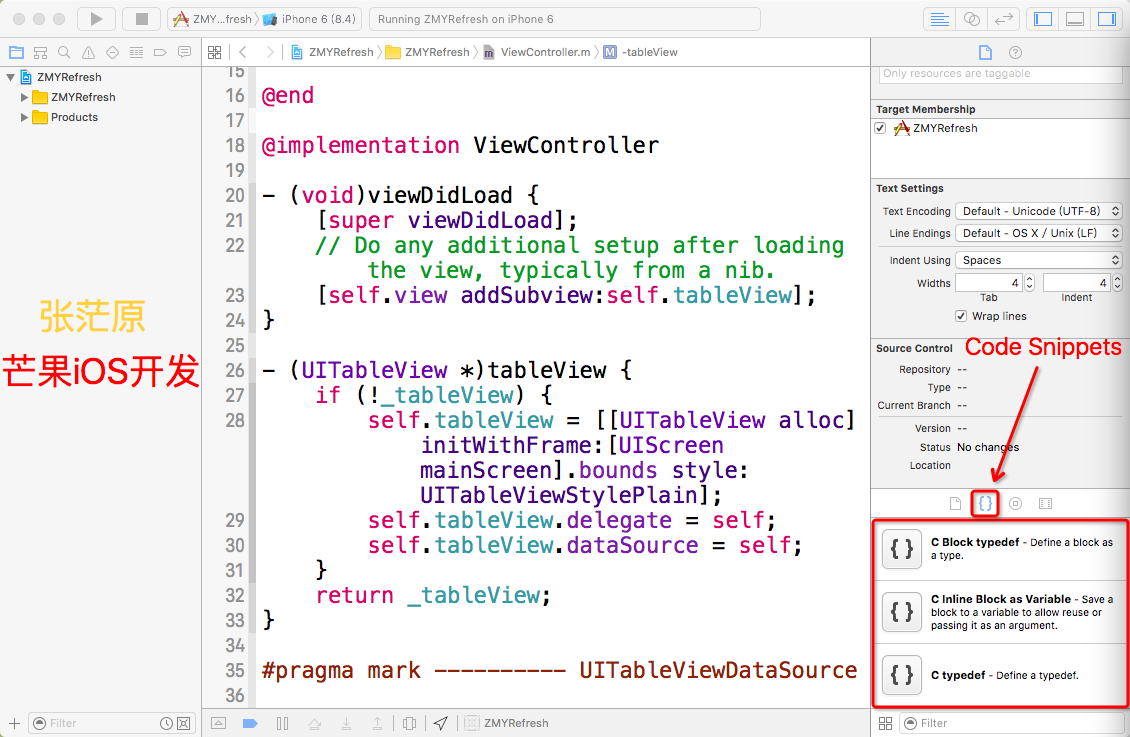Open the Quick Help inspector
Image resolution: width=1130 pixels, height=737 pixels.
1015,52
